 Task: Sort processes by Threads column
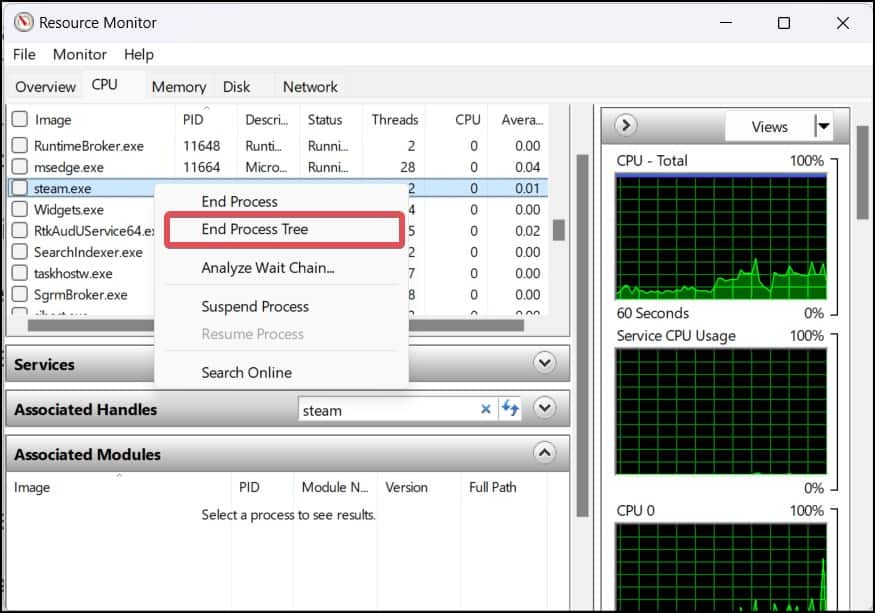395,119
